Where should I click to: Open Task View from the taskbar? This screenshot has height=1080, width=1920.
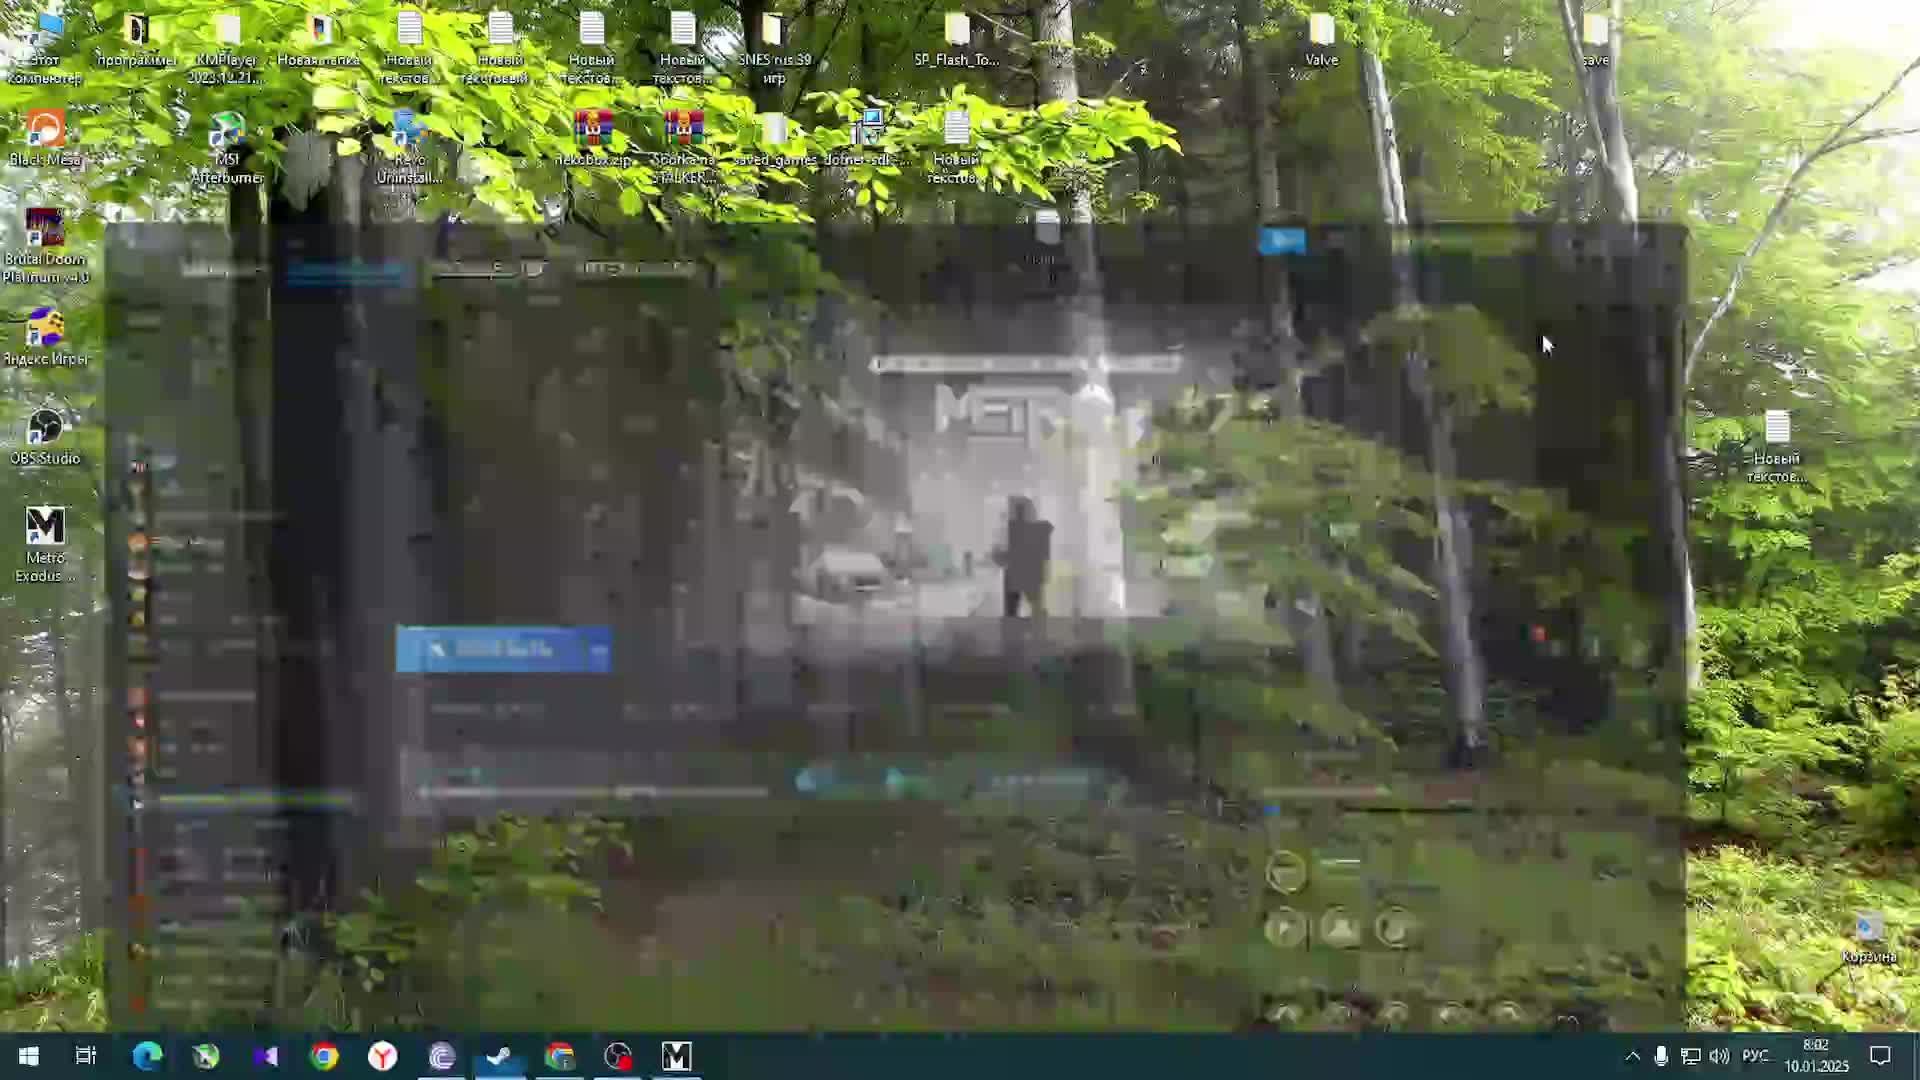pyautogui.click(x=86, y=1056)
